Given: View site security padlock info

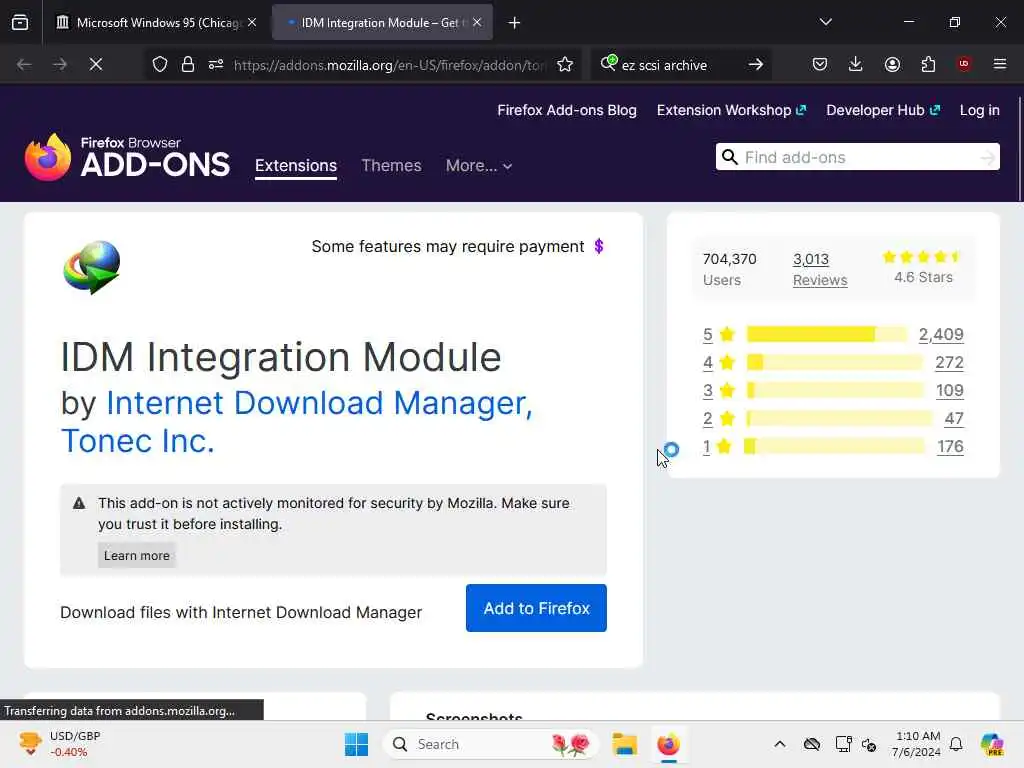Looking at the screenshot, I should pyautogui.click(x=188, y=64).
